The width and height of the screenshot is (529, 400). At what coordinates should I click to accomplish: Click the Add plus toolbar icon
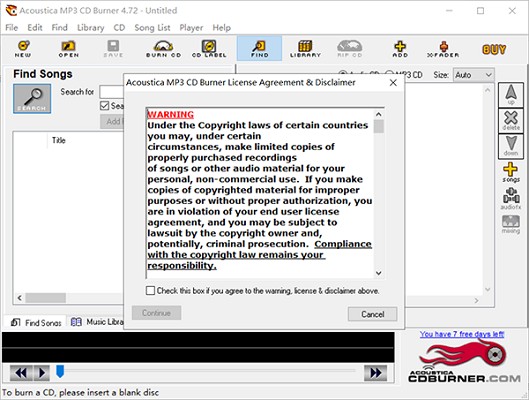tap(400, 49)
